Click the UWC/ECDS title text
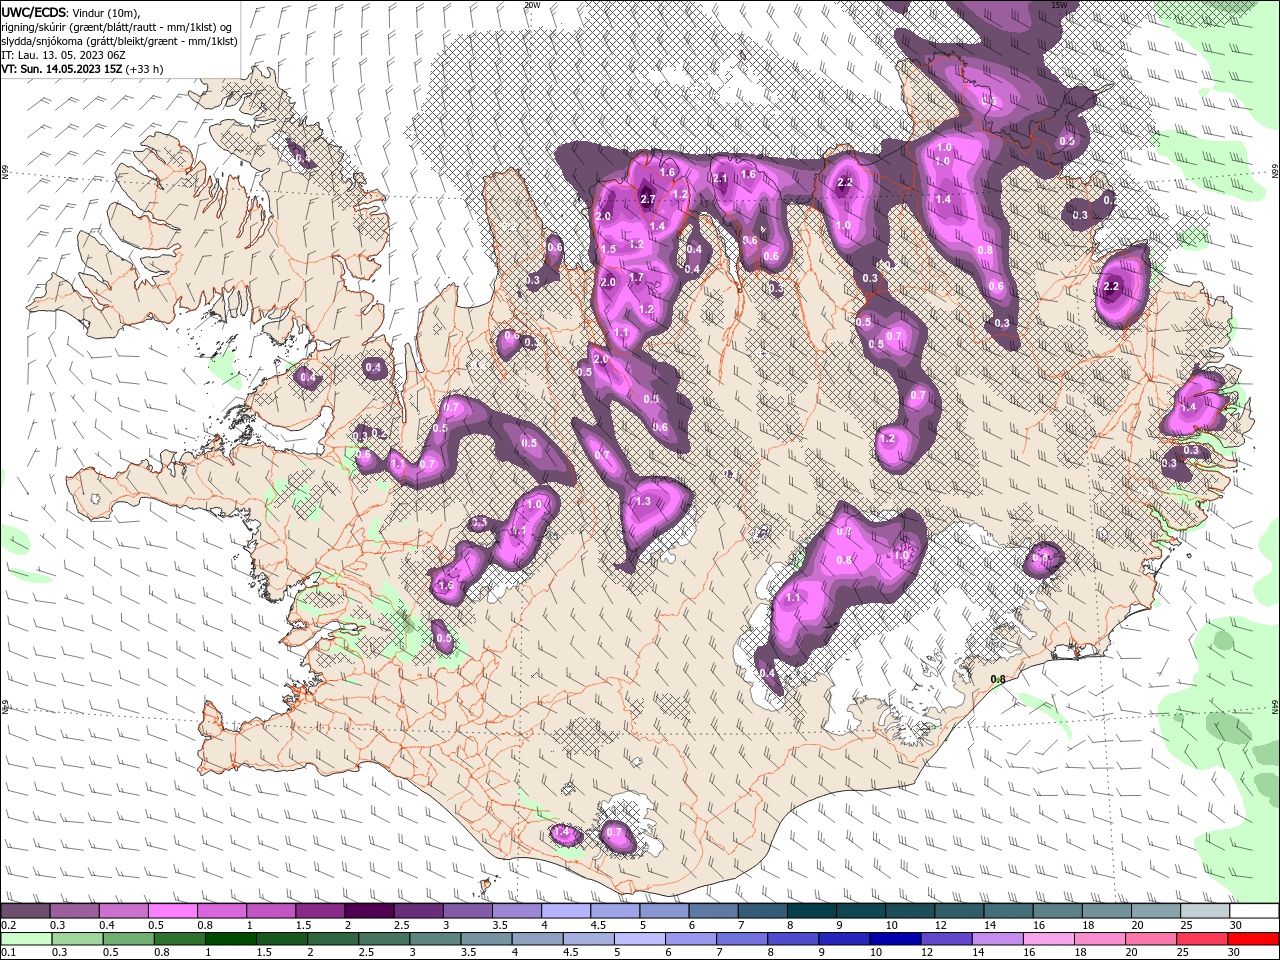The height and width of the screenshot is (960, 1280). click(35, 12)
